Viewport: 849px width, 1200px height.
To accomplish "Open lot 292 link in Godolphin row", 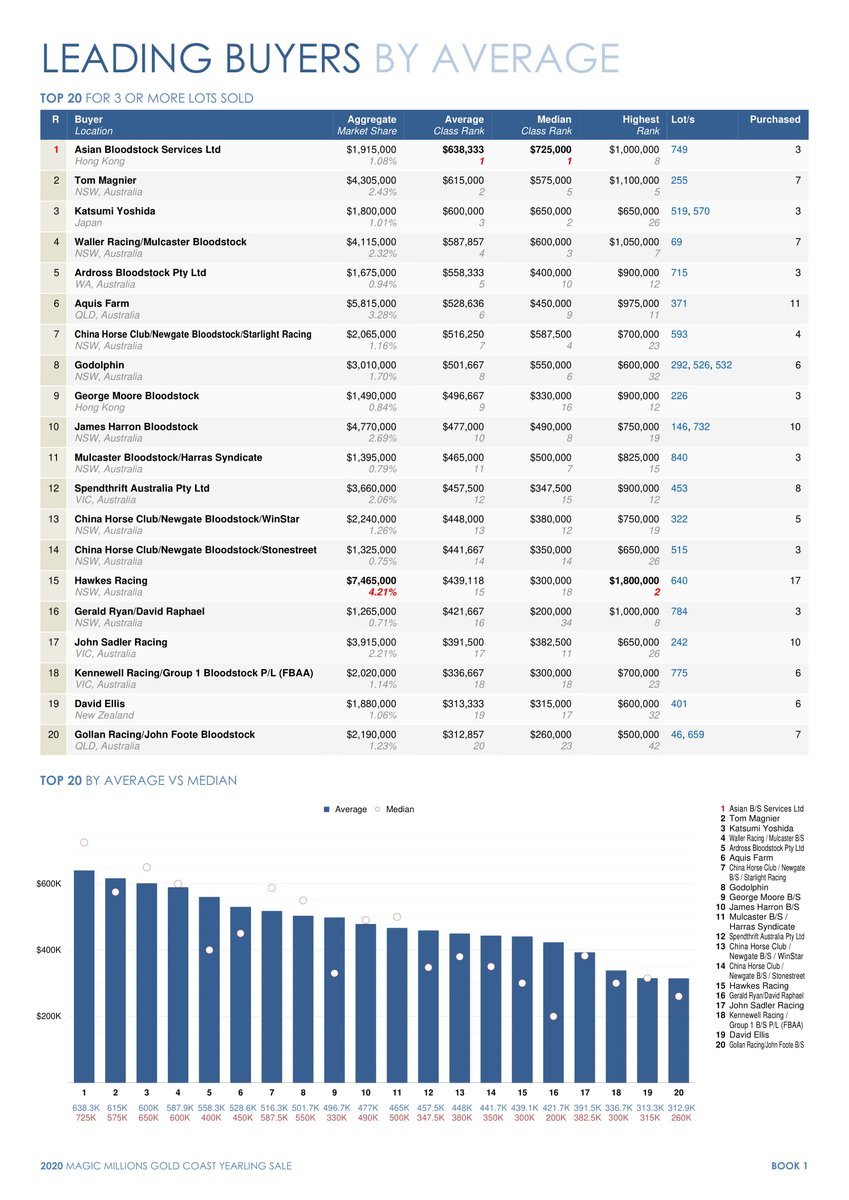I will click(x=679, y=365).
